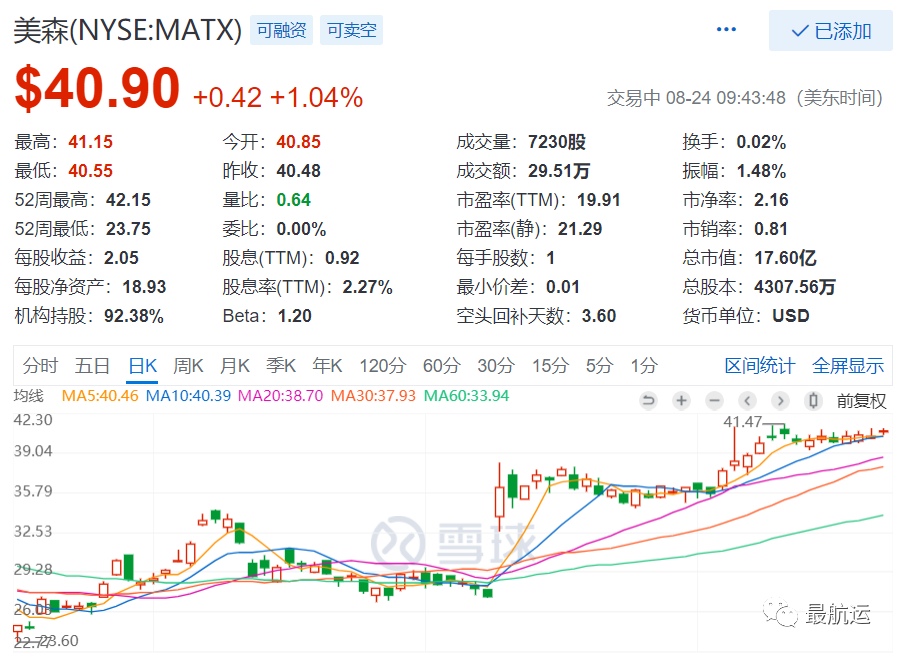Open the 前复权 adjustment dropdown
The height and width of the screenshot is (653, 899).
[861, 401]
